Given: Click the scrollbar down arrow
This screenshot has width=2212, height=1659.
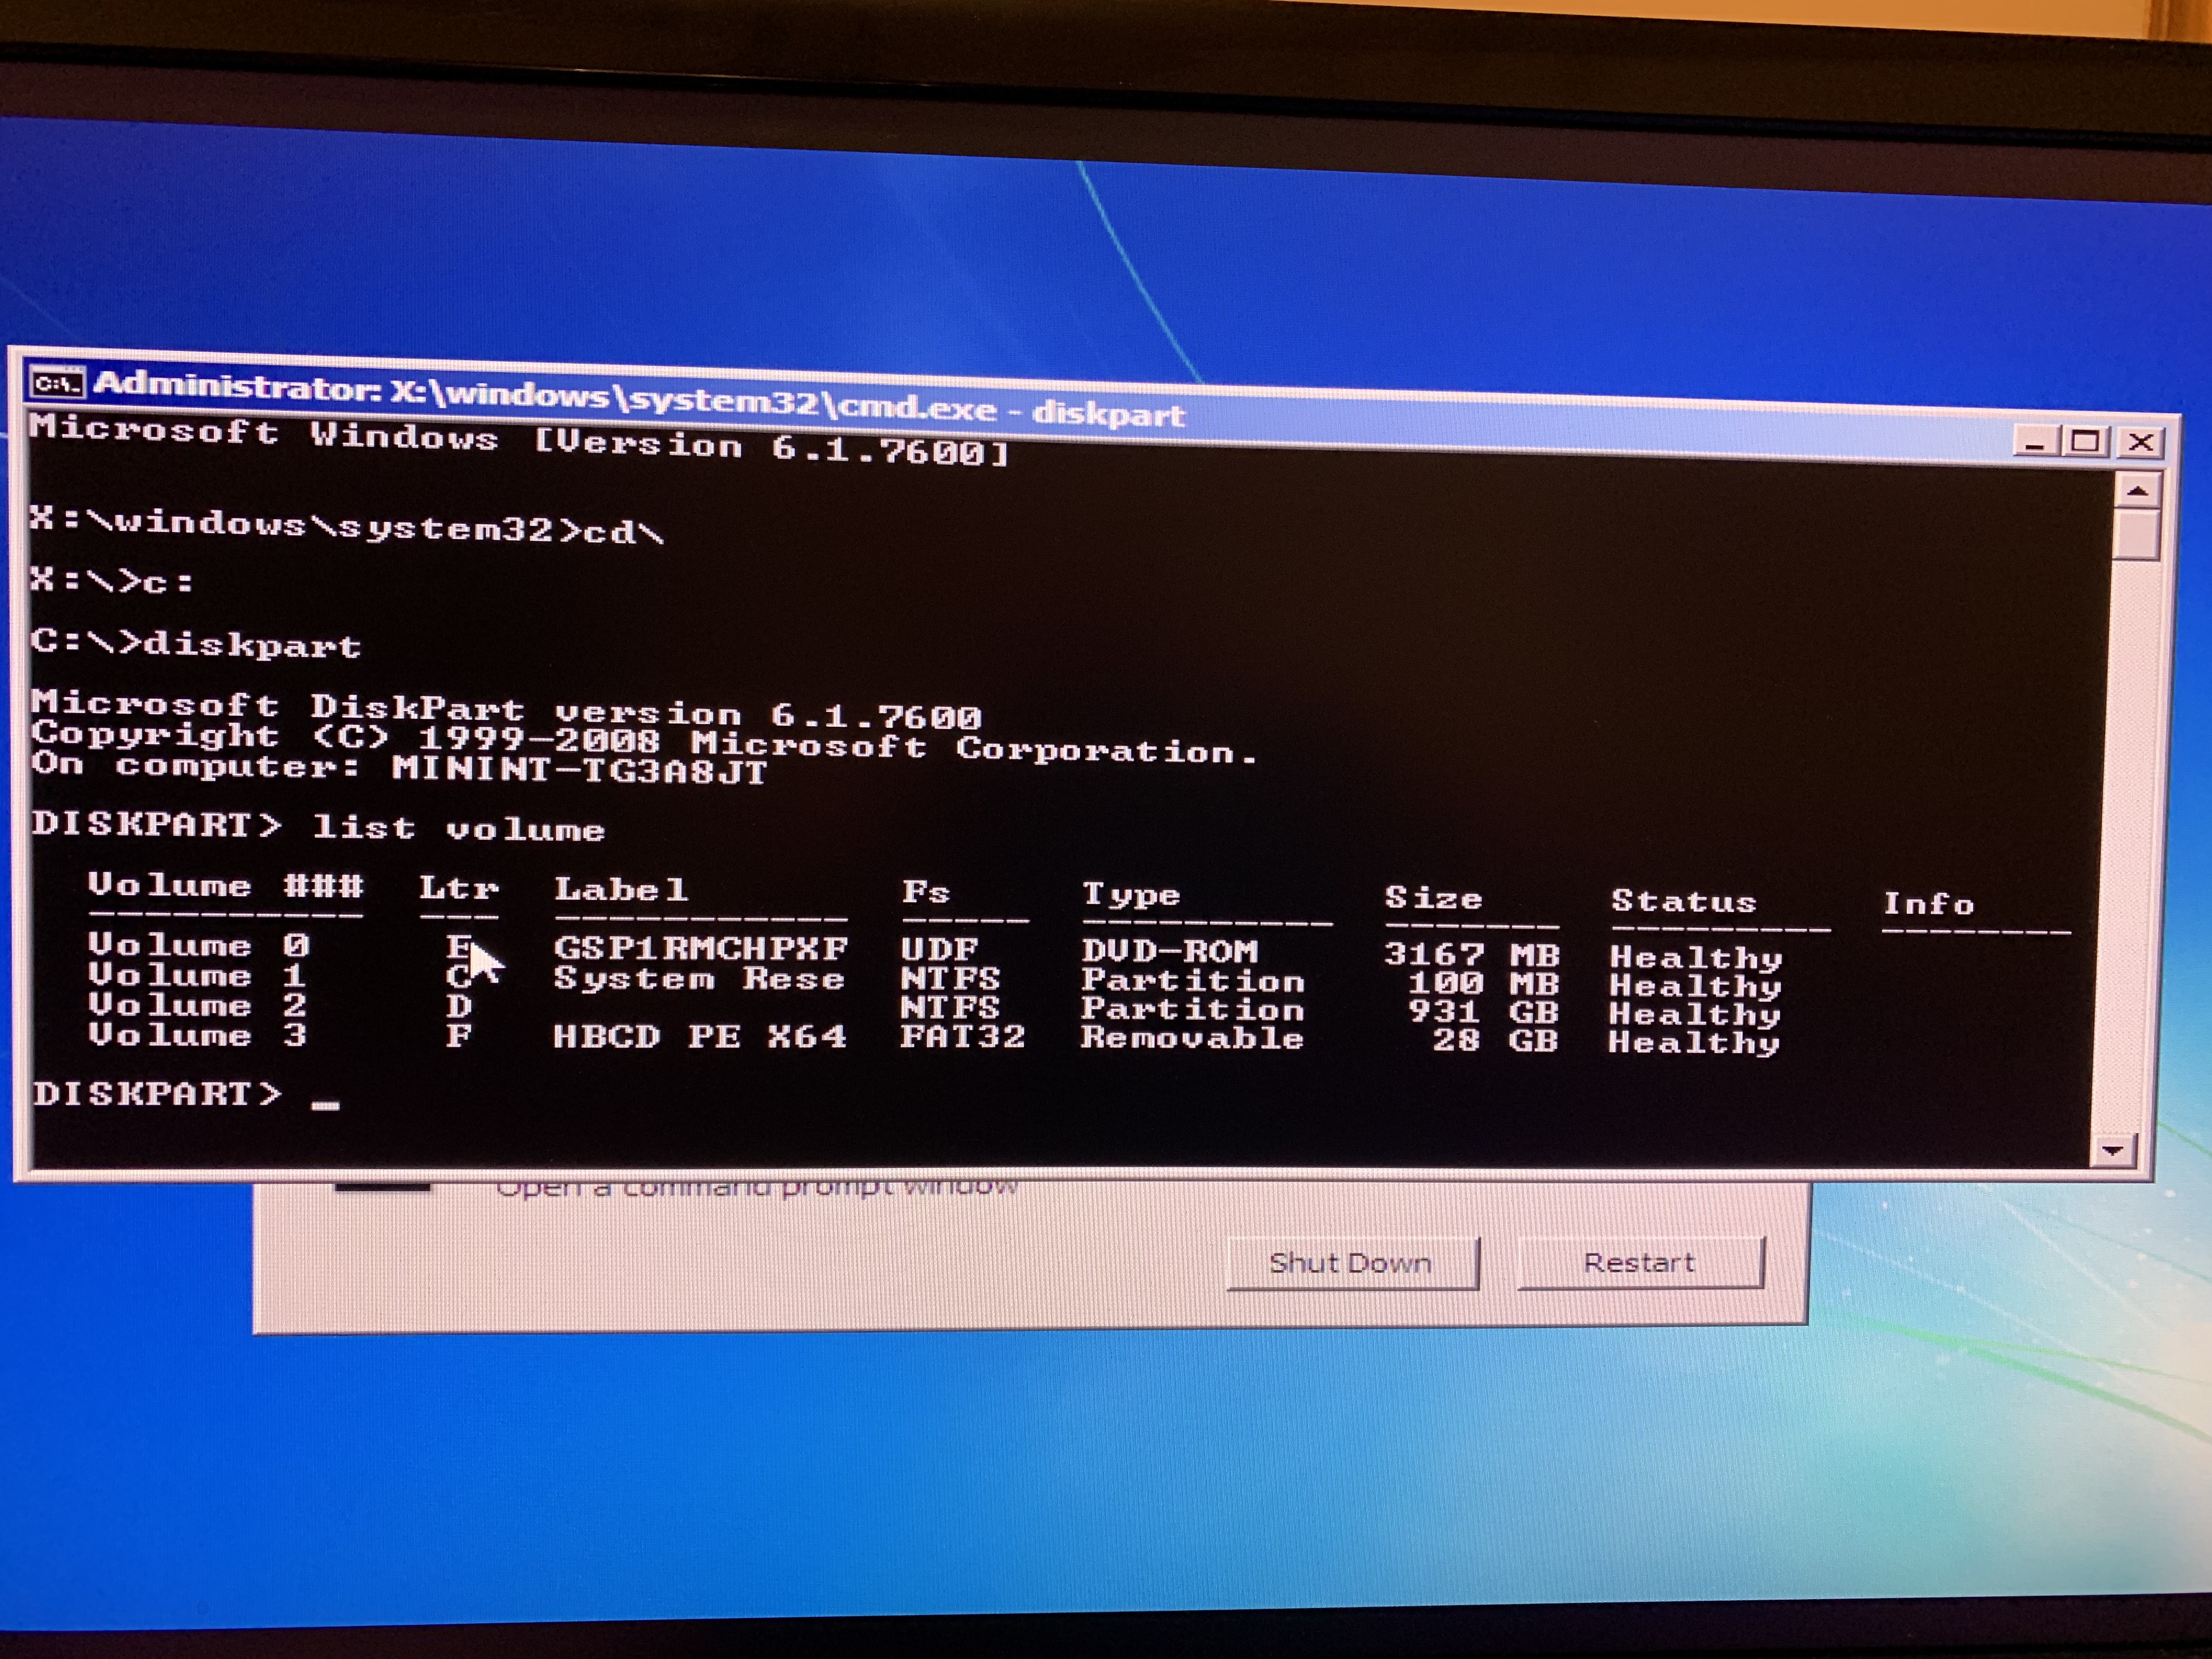Looking at the screenshot, I should (2114, 1150).
